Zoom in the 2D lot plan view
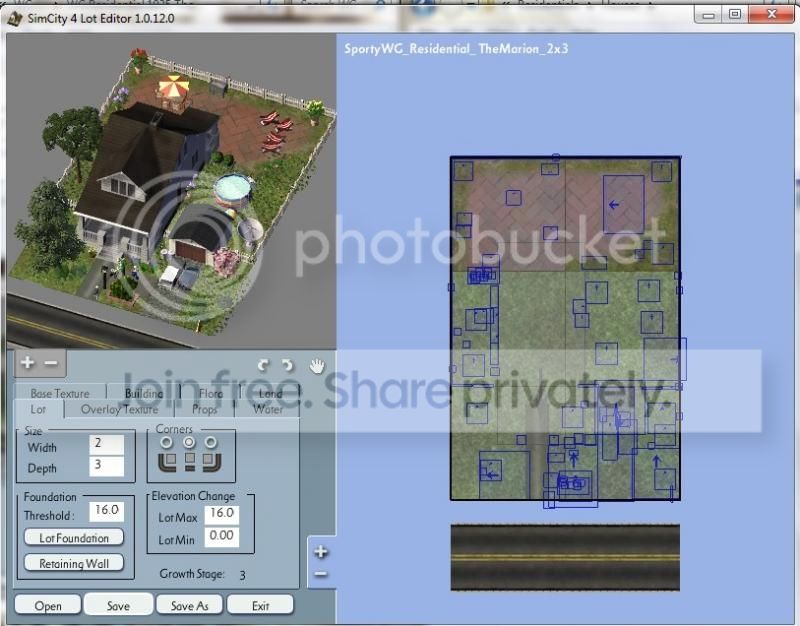This screenshot has height=626, width=800. pos(320,552)
